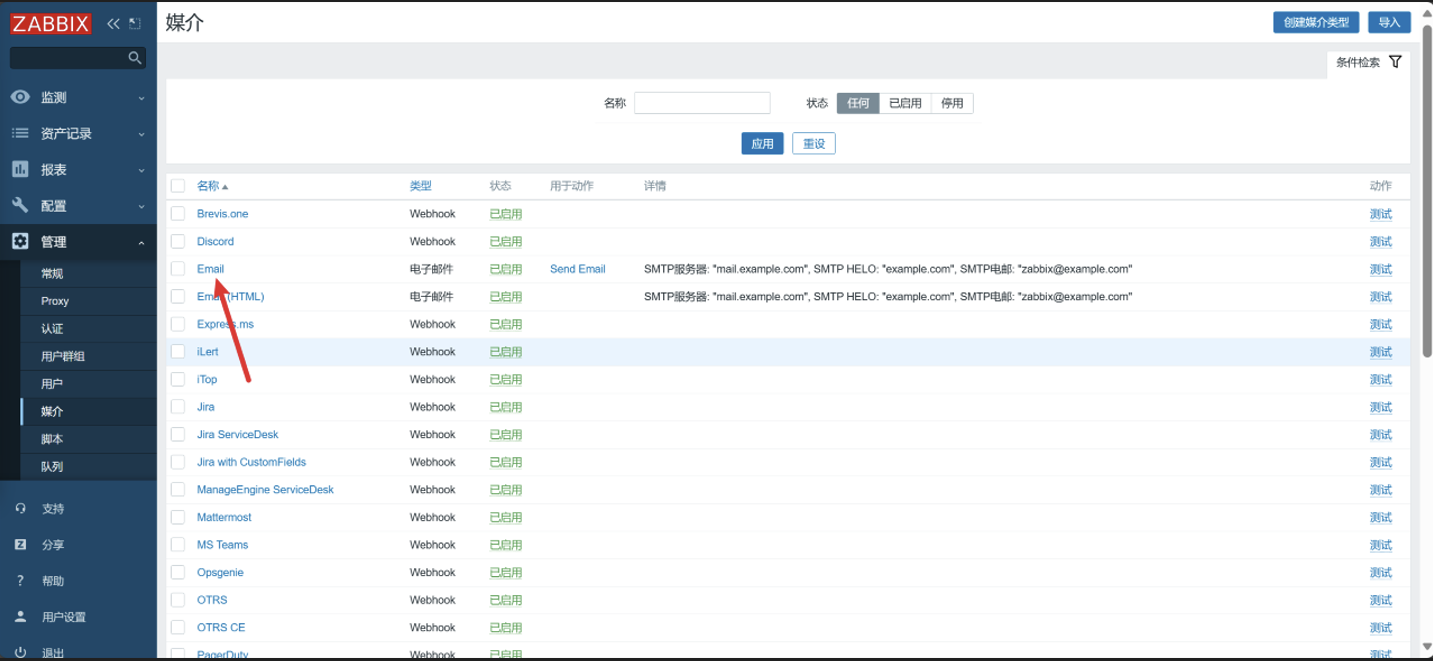
Task: Open the MS Teams media type link
Action: pos(222,545)
